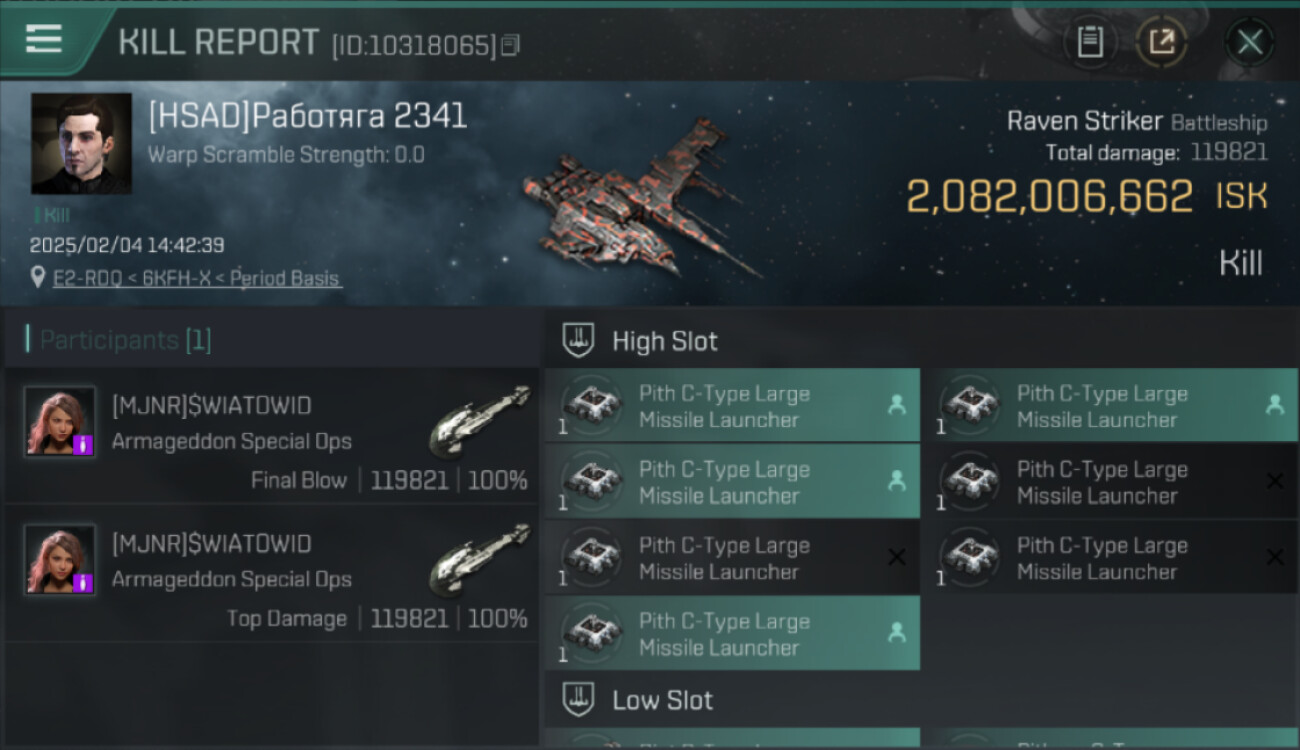Click the Raven Striker ship image
The image size is (1300, 750).
[x=640, y=199]
